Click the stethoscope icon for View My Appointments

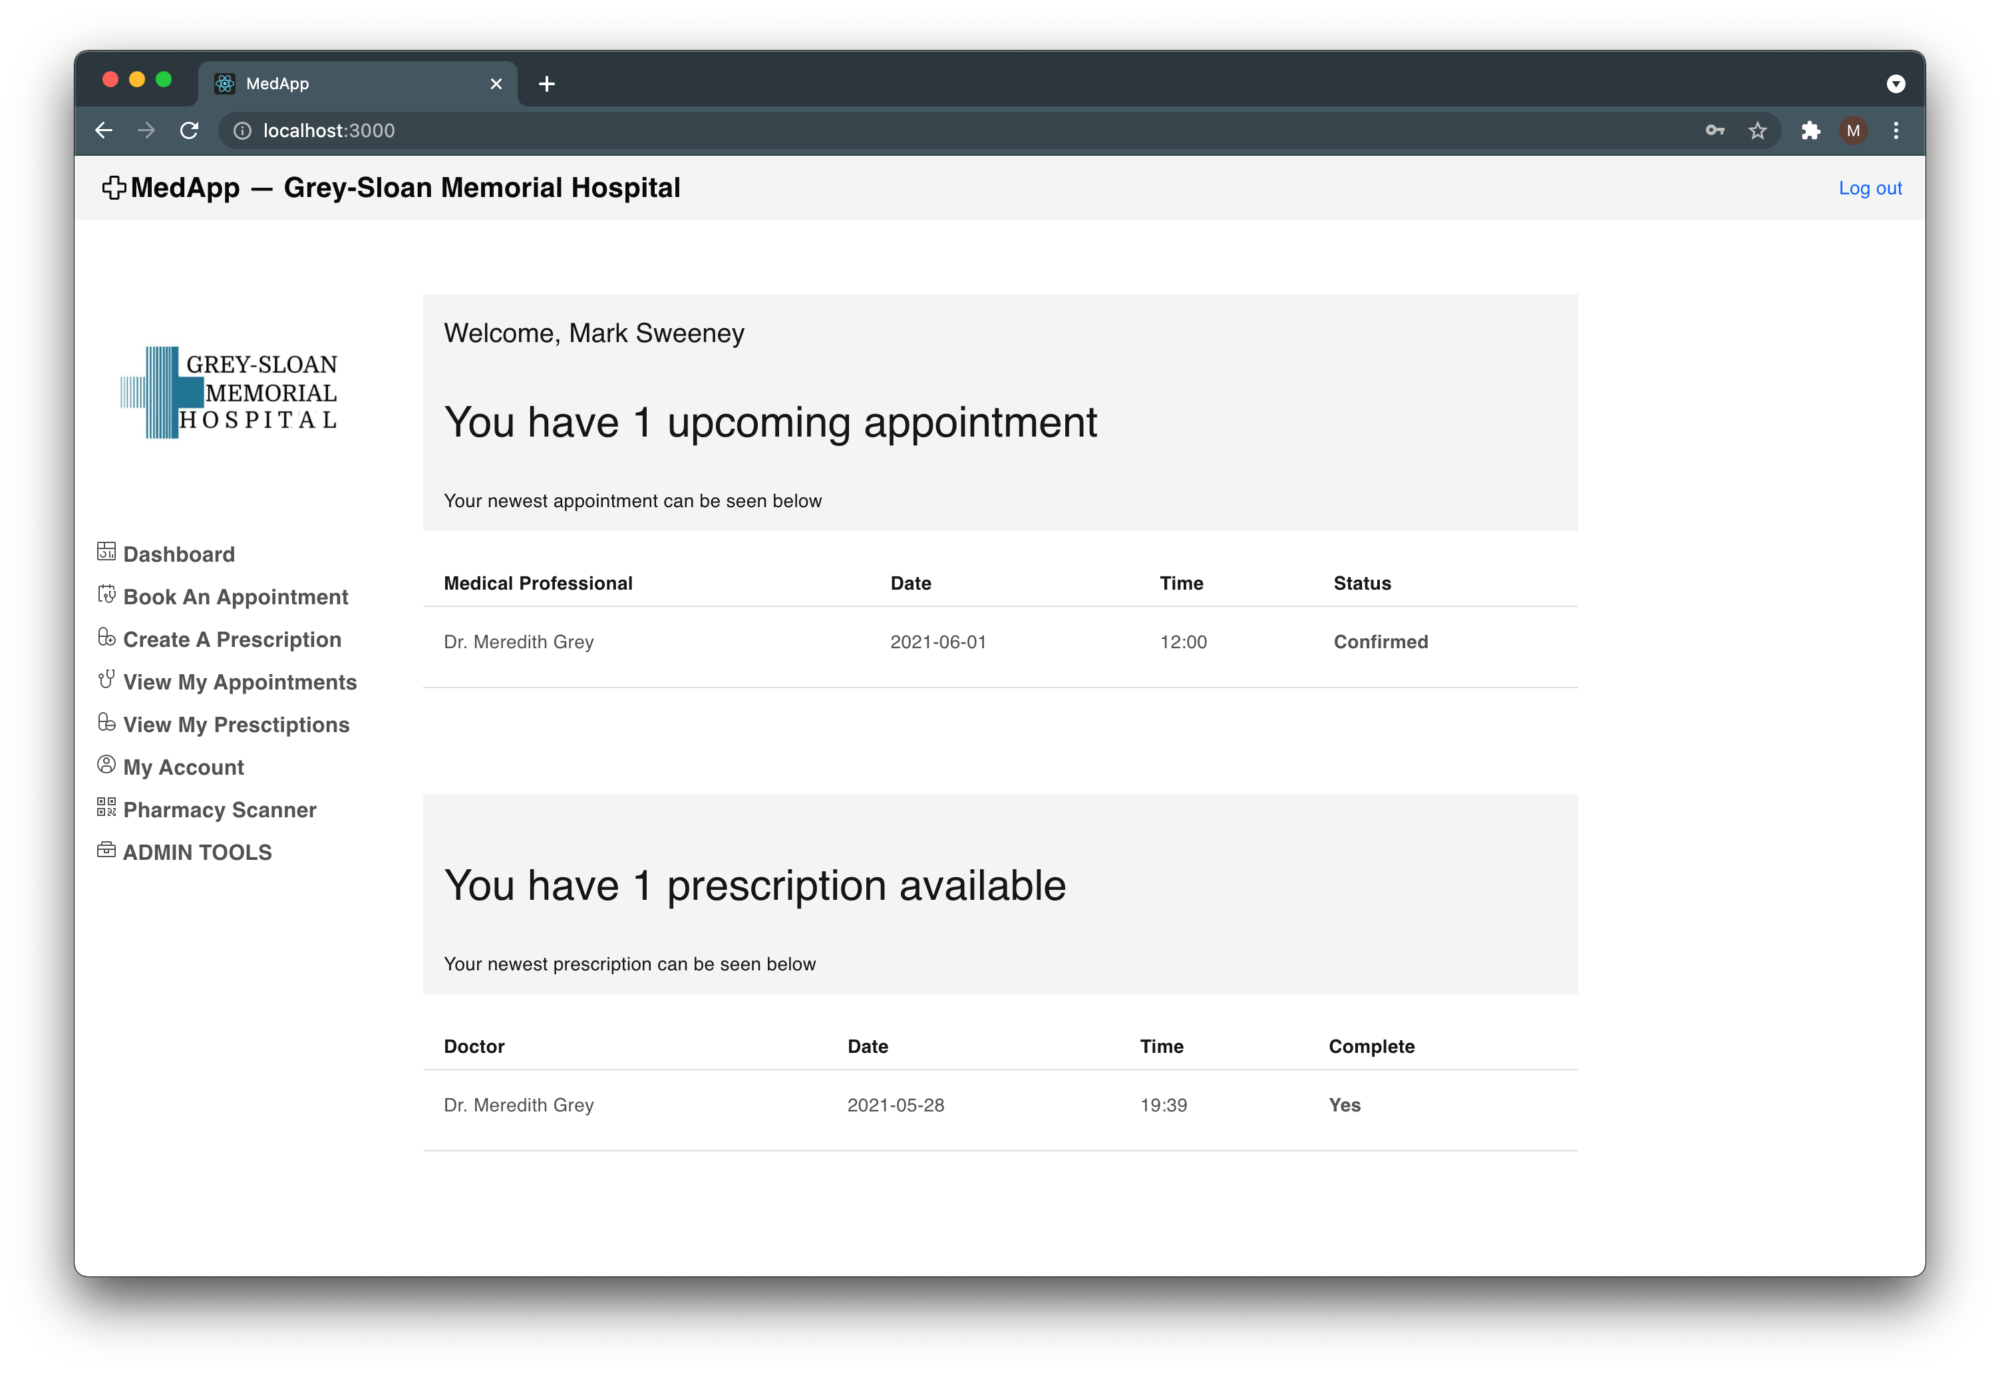click(106, 680)
